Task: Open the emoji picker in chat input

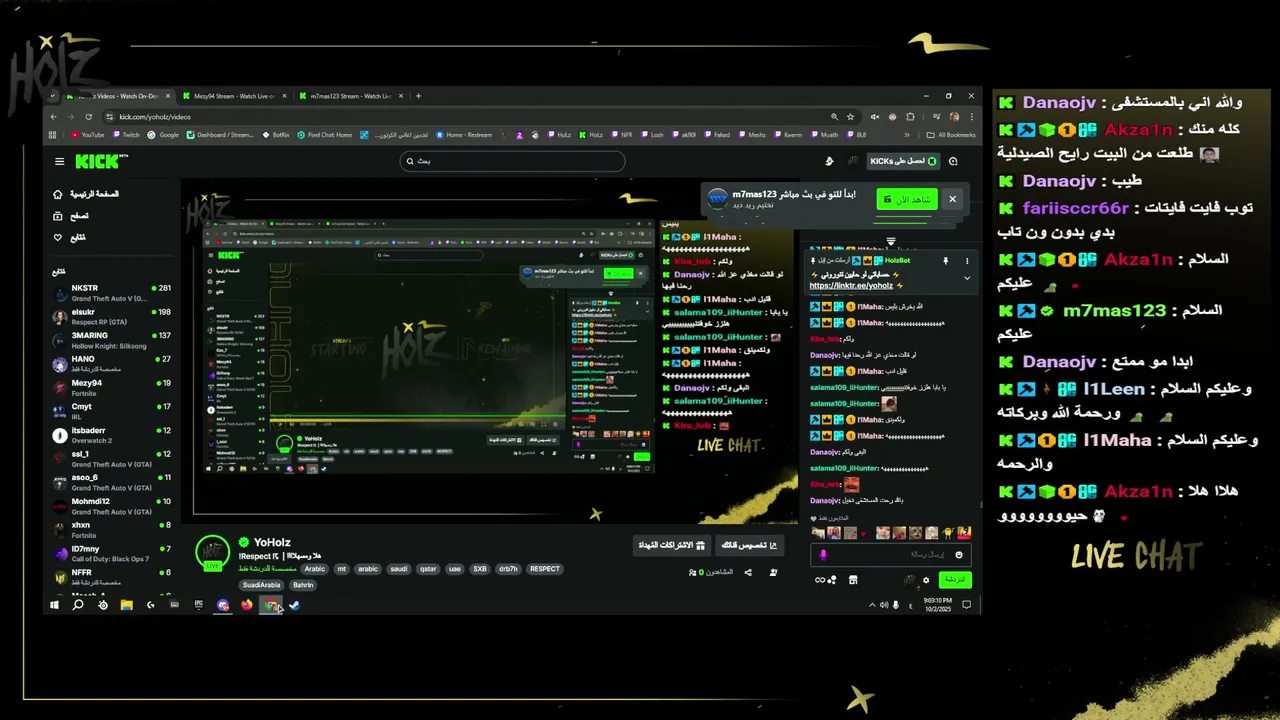Action: pos(959,554)
